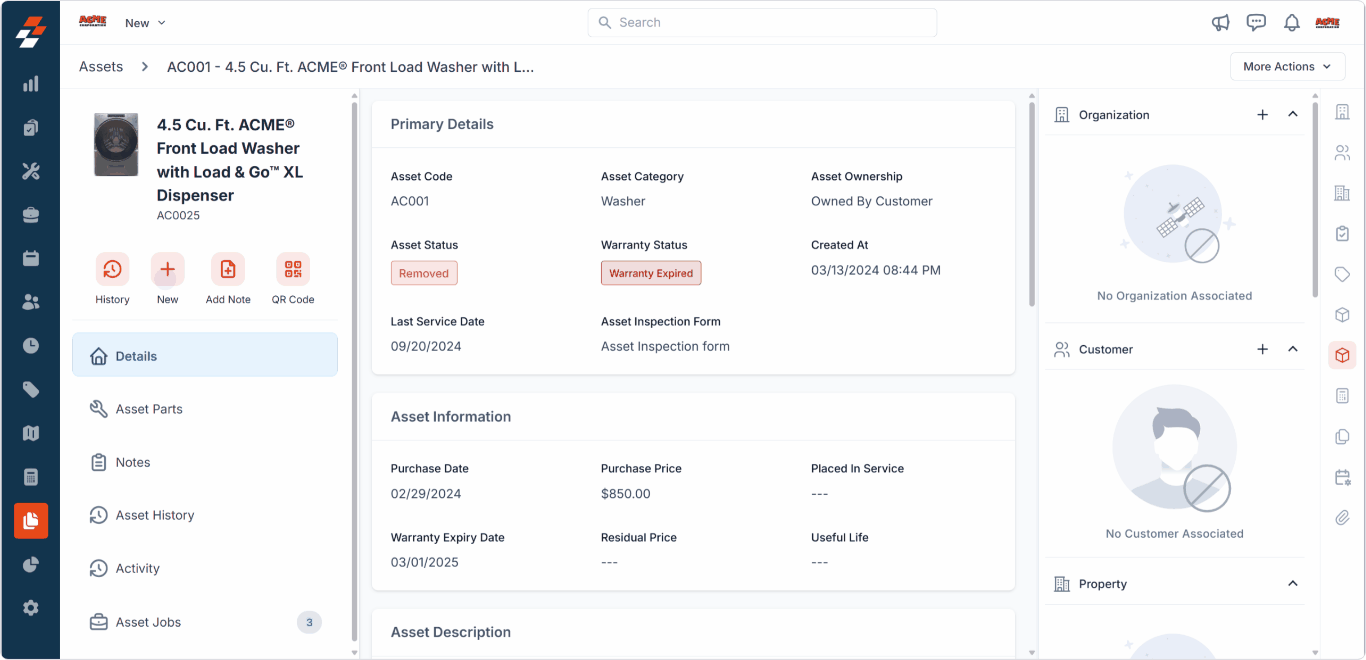This screenshot has width=1366, height=660.
Task: Click the New plus icon under asset name
Action: tap(168, 269)
